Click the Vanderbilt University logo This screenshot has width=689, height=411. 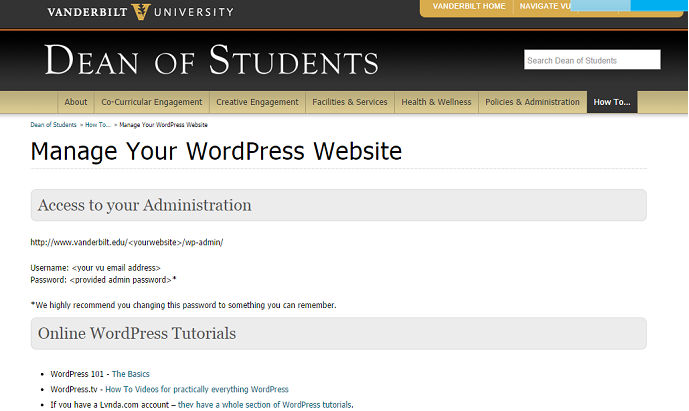click(141, 11)
